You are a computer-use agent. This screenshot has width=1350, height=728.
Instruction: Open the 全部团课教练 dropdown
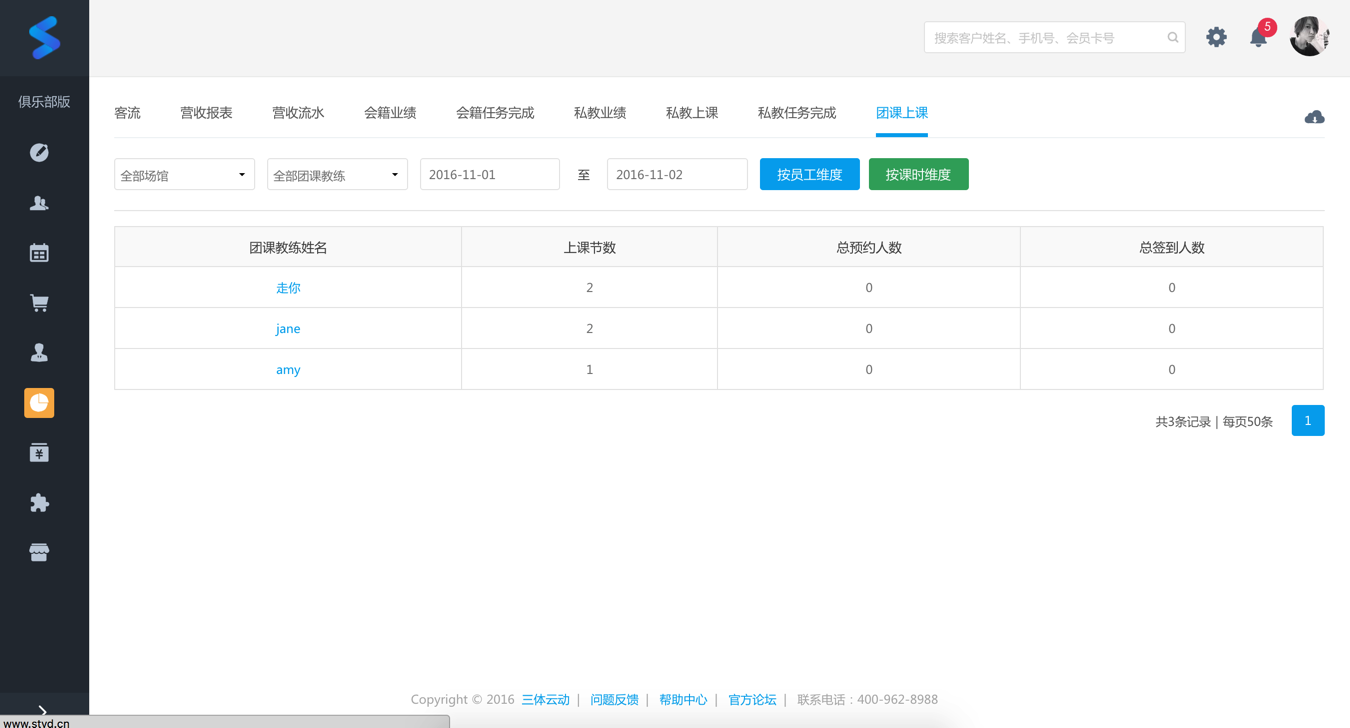pyautogui.click(x=337, y=174)
